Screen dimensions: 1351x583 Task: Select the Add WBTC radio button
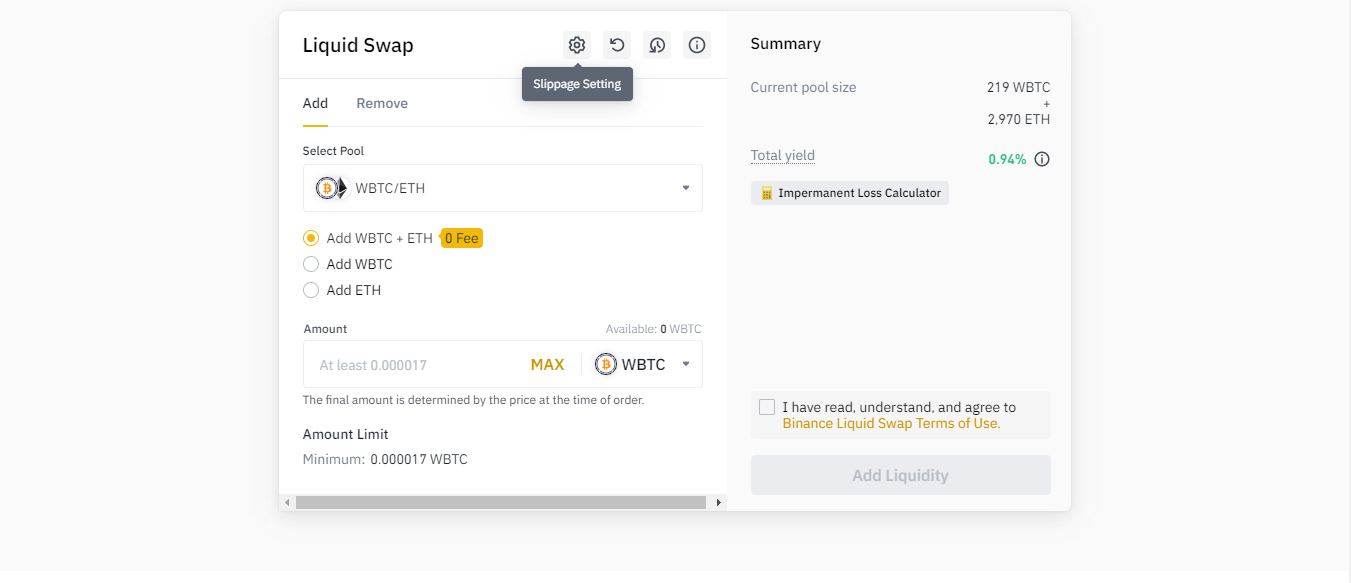point(311,264)
